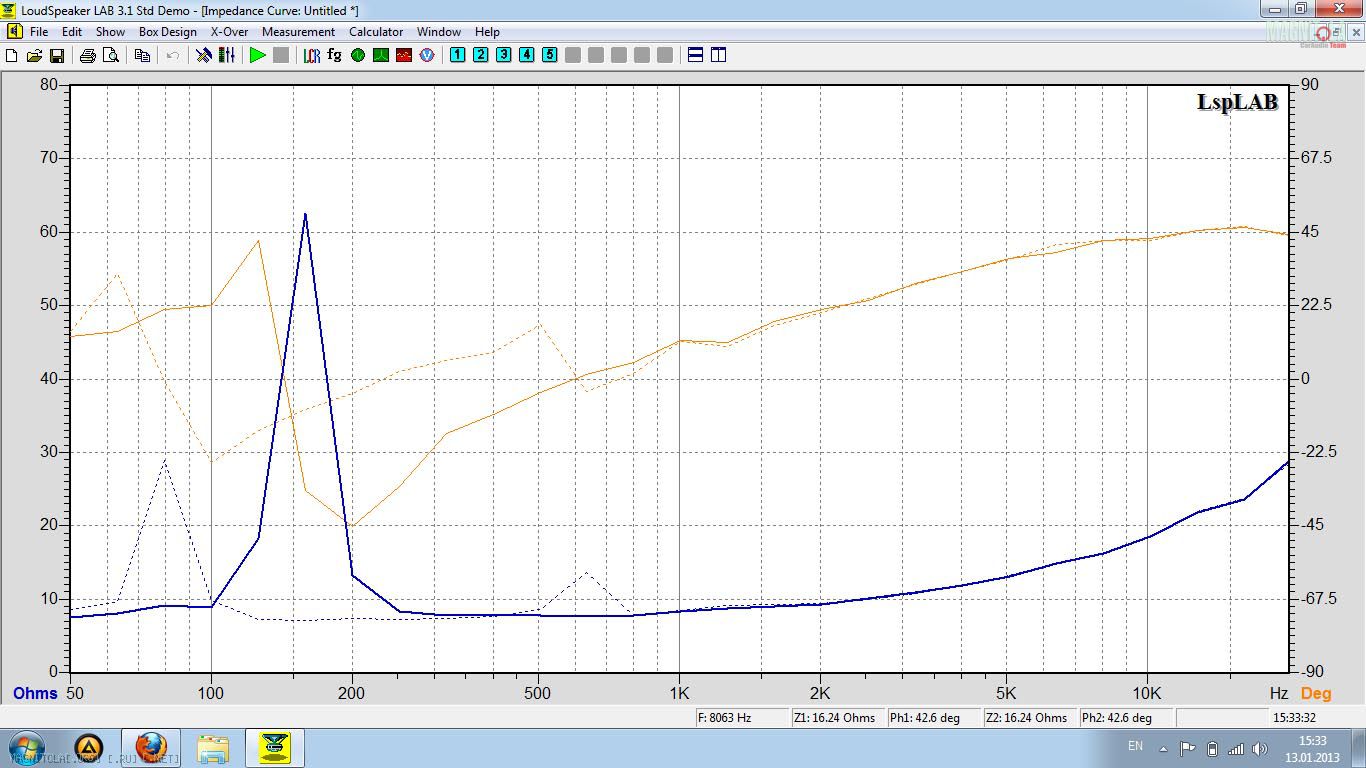The height and width of the screenshot is (768, 1366).
Task: Click the green round gauge toolbar icon
Action: tap(358, 55)
